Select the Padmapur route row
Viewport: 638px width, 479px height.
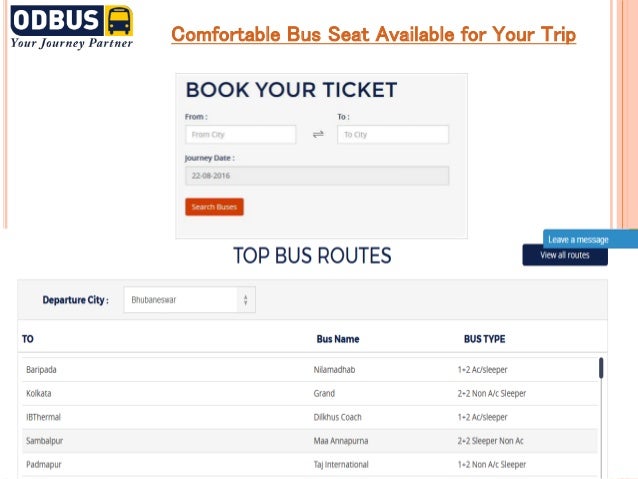310,464
